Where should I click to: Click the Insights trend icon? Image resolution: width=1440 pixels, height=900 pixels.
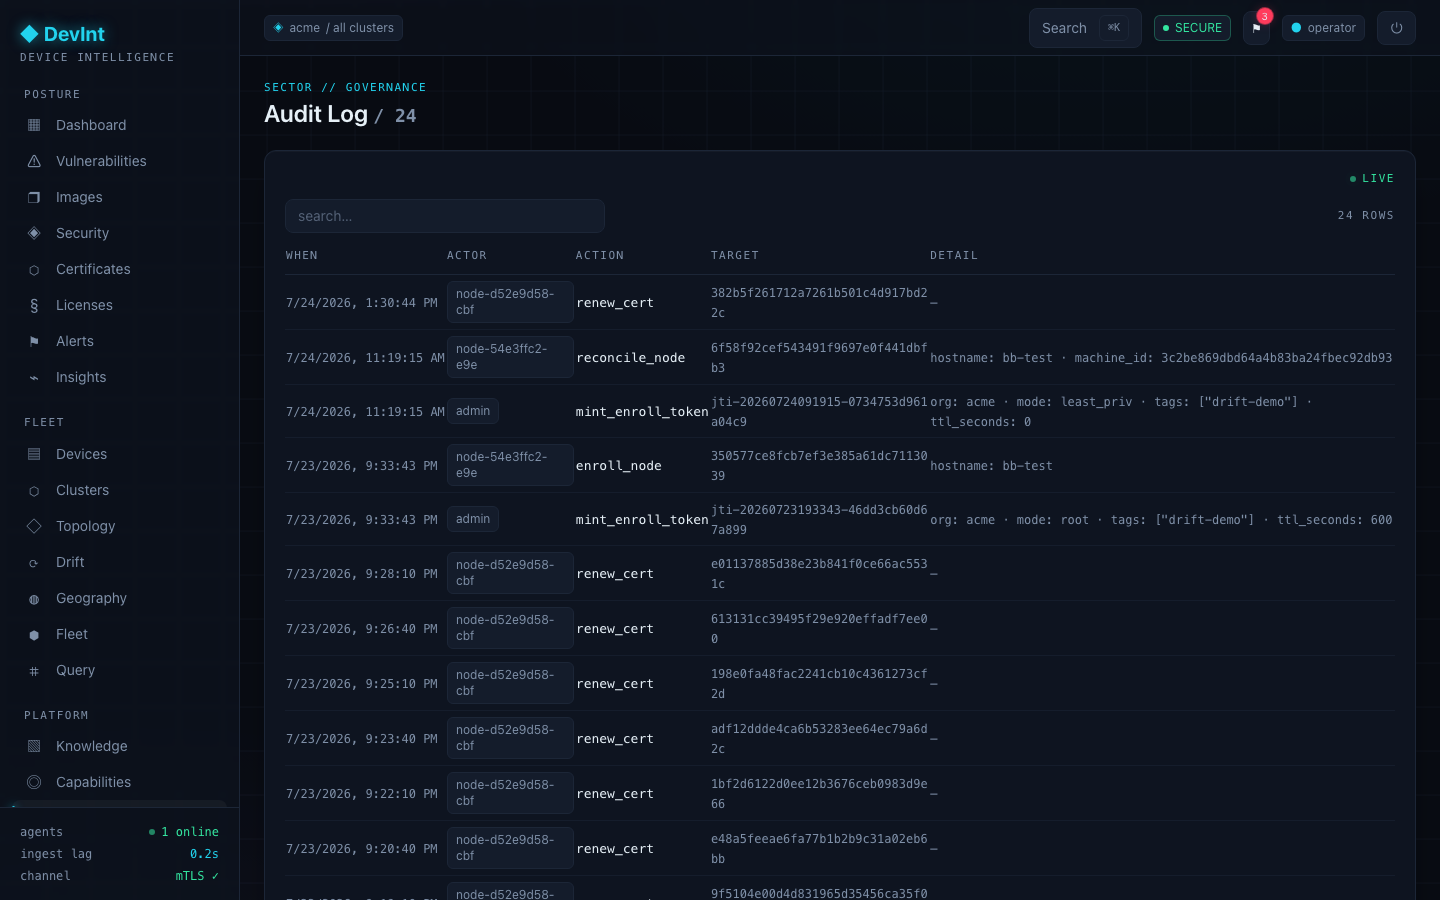[34, 377]
